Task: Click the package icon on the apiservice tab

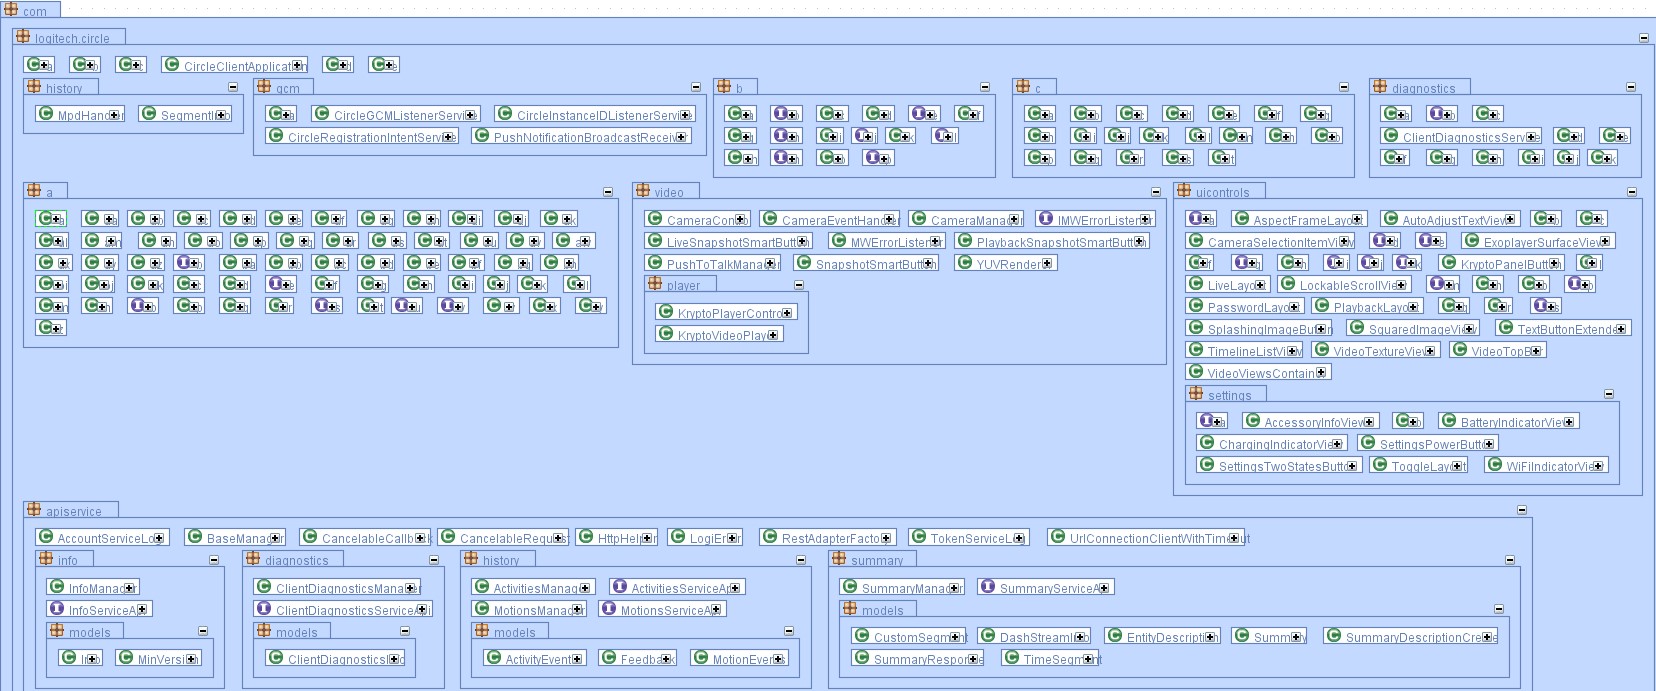Action: (x=33, y=509)
